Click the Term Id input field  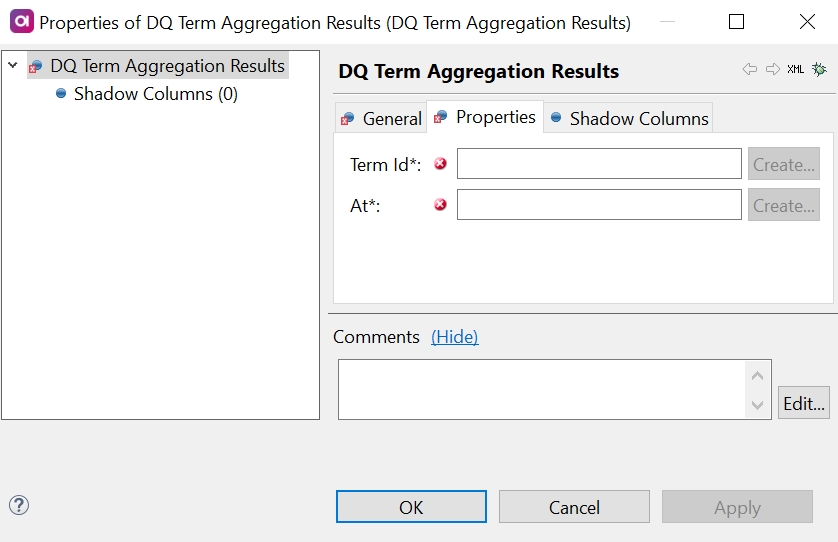point(599,164)
